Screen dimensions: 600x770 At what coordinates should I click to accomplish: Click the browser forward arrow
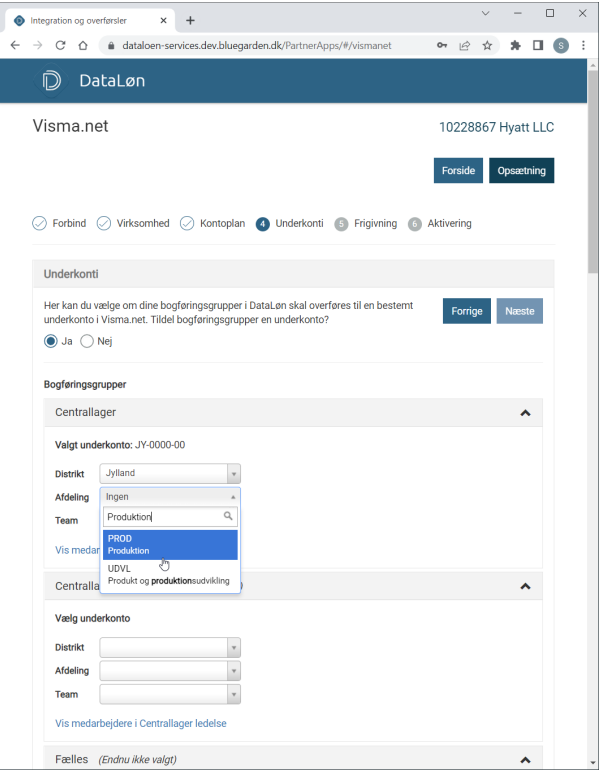click(x=38, y=45)
